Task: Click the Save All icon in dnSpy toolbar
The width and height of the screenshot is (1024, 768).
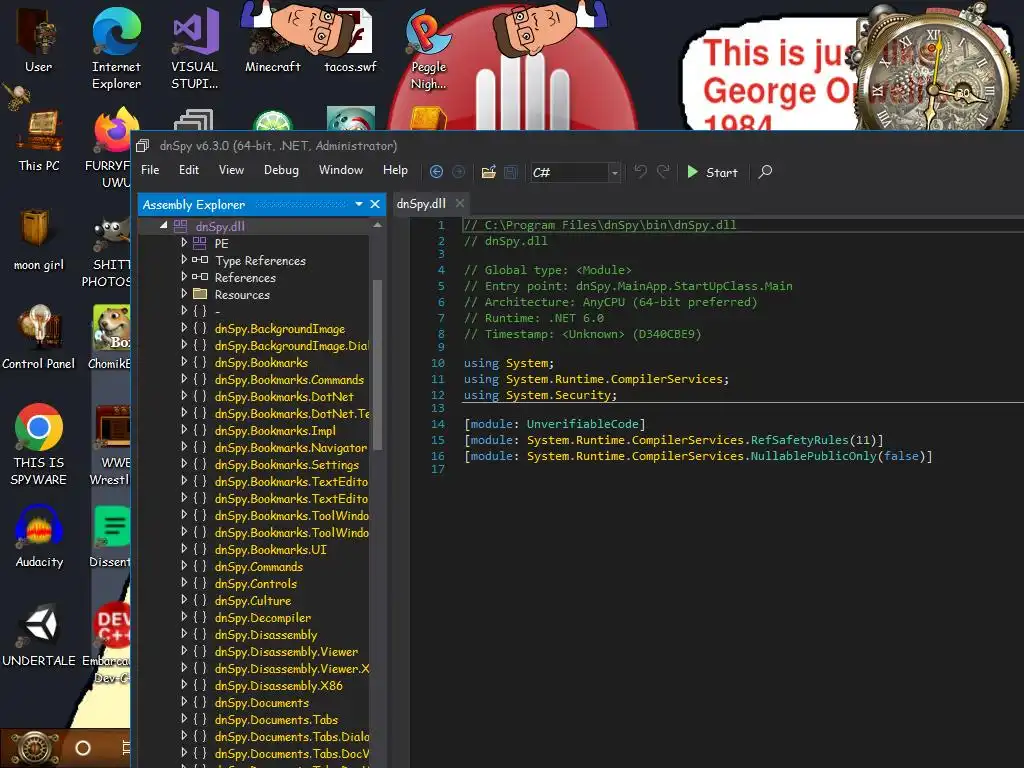Action: click(x=511, y=172)
